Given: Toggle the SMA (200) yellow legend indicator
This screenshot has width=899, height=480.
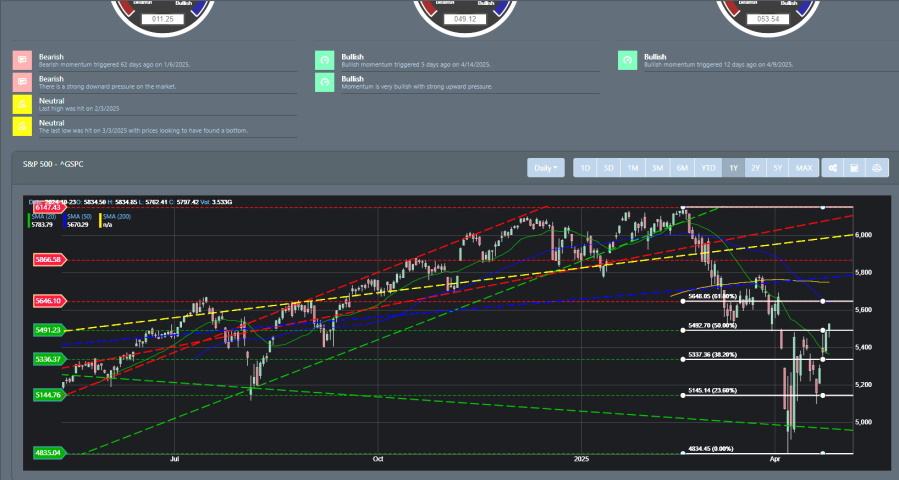Looking at the screenshot, I should (115, 217).
